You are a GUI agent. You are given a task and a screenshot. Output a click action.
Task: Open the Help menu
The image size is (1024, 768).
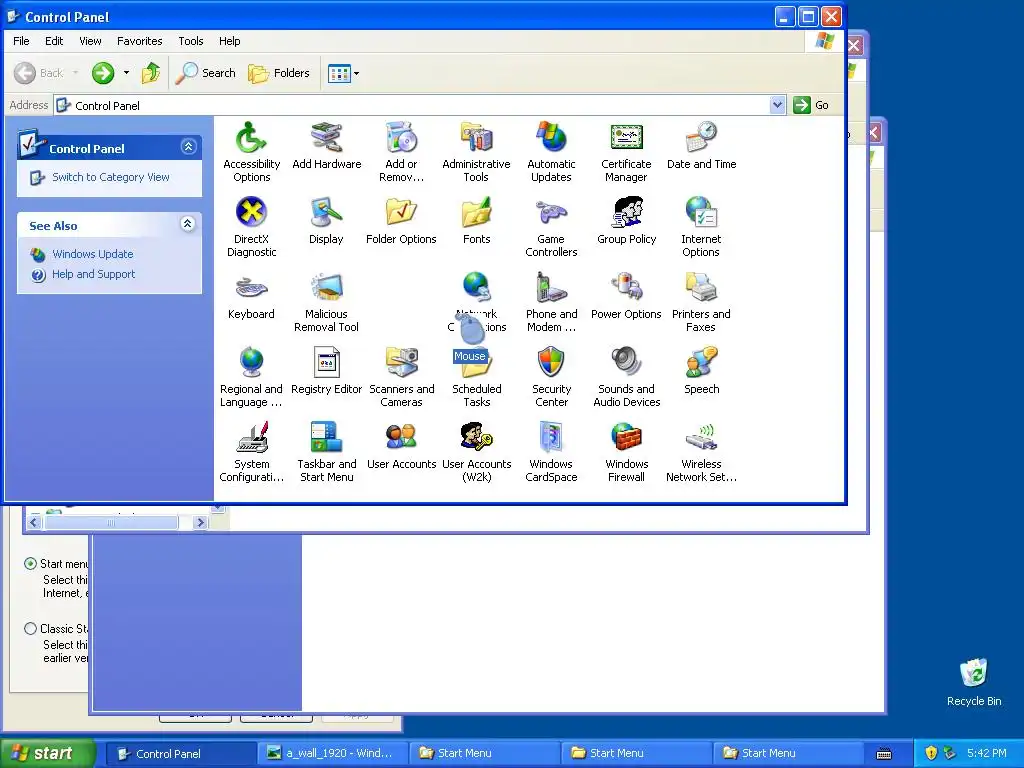229,41
